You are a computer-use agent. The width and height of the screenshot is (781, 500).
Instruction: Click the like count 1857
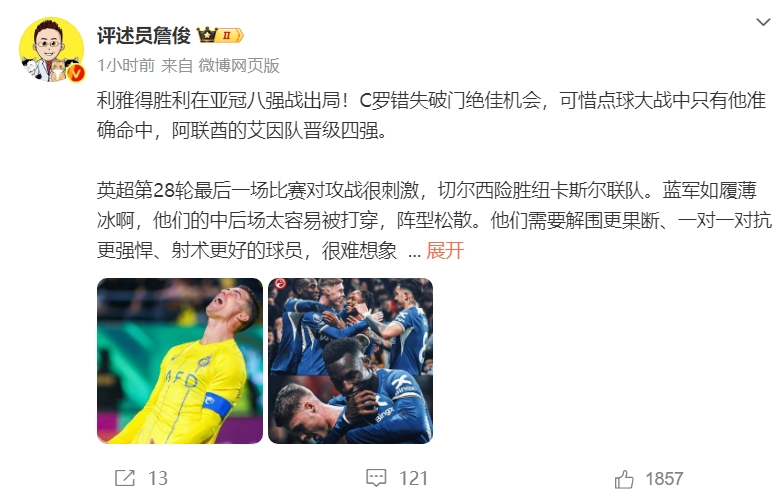pyautogui.click(x=664, y=479)
